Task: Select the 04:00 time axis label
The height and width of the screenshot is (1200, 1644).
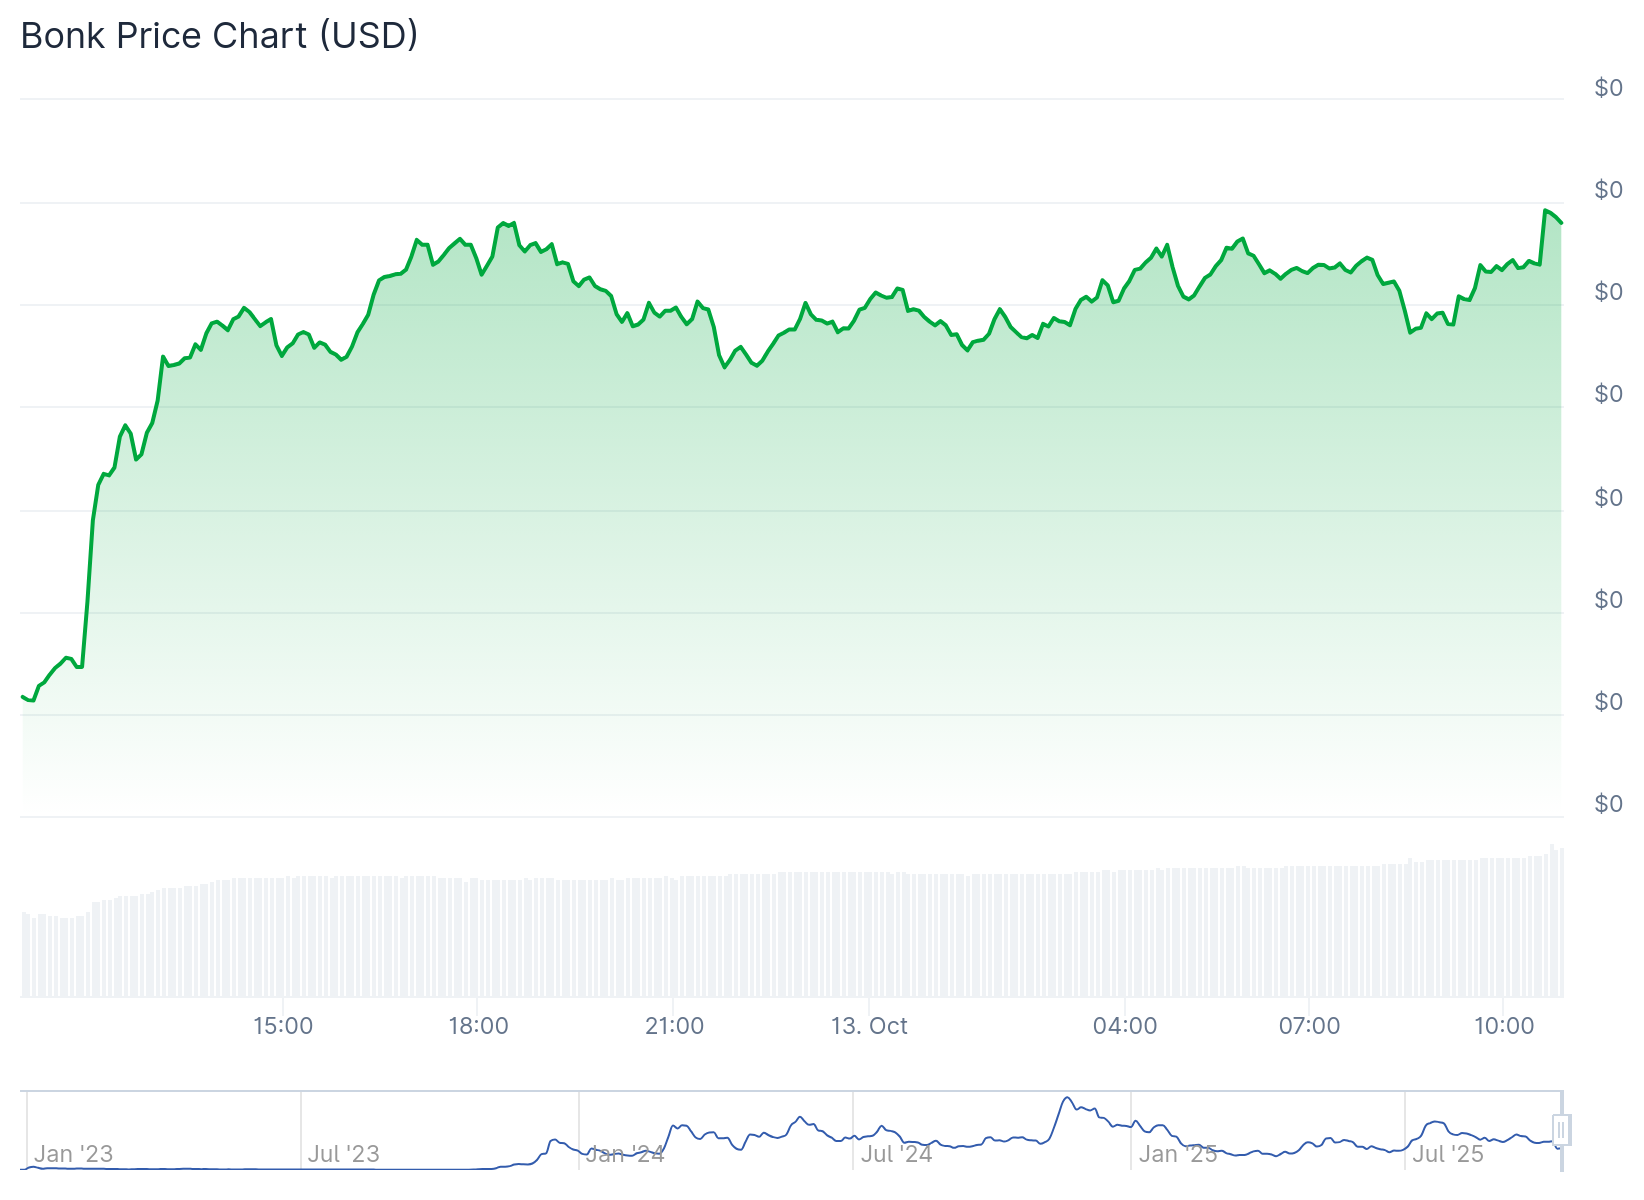Action: click(x=1125, y=1026)
